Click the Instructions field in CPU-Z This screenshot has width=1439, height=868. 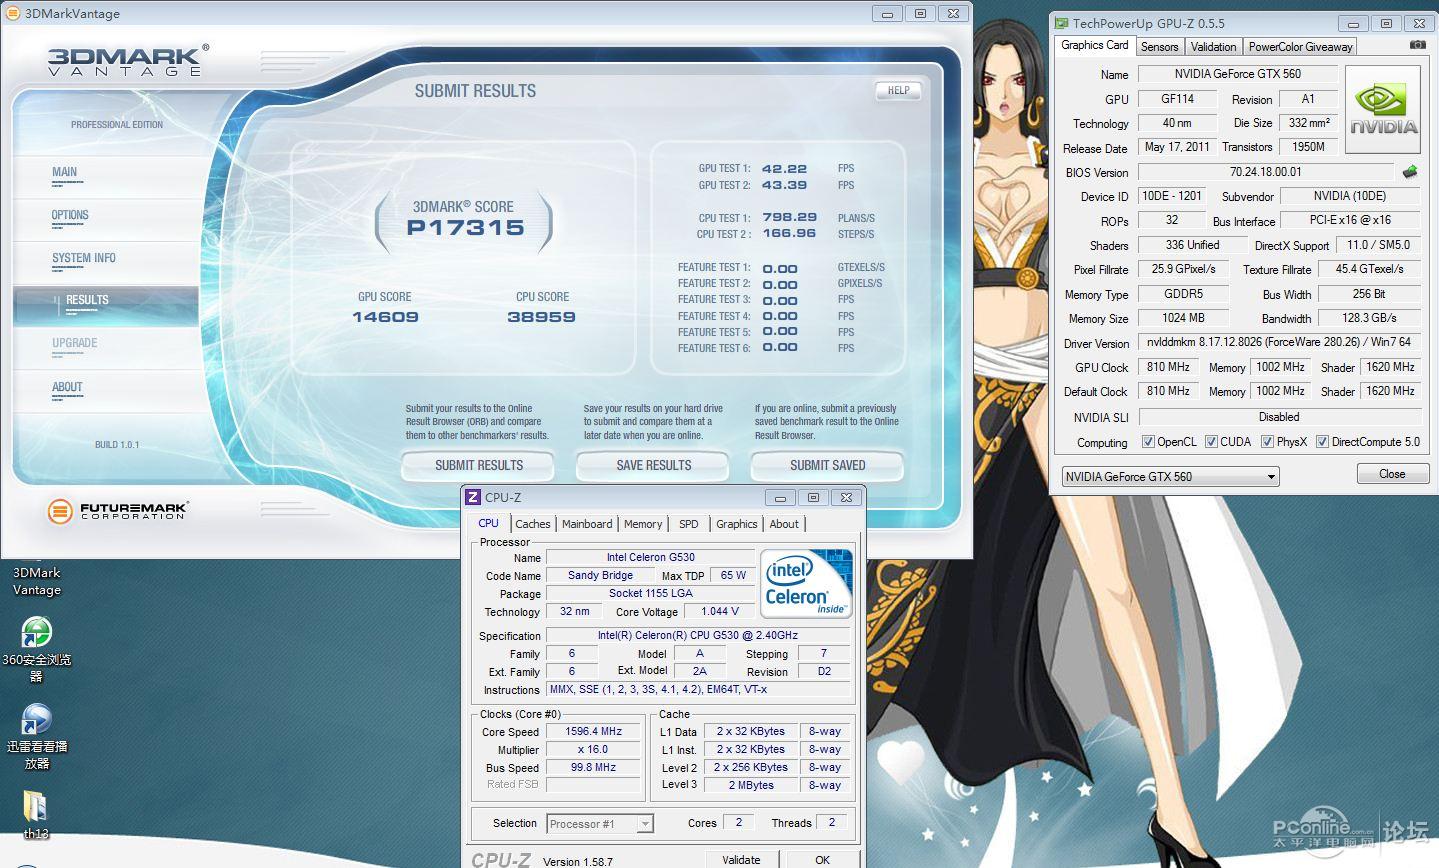pyautogui.click(x=697, y=689)
